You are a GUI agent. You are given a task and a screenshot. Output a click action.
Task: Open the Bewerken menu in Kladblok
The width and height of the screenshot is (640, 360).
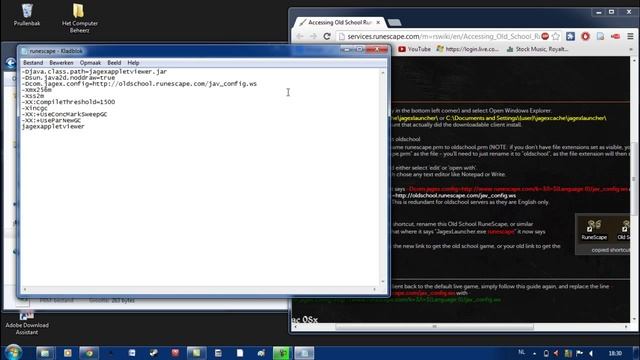pyautogui.click(x=61, y=63)
